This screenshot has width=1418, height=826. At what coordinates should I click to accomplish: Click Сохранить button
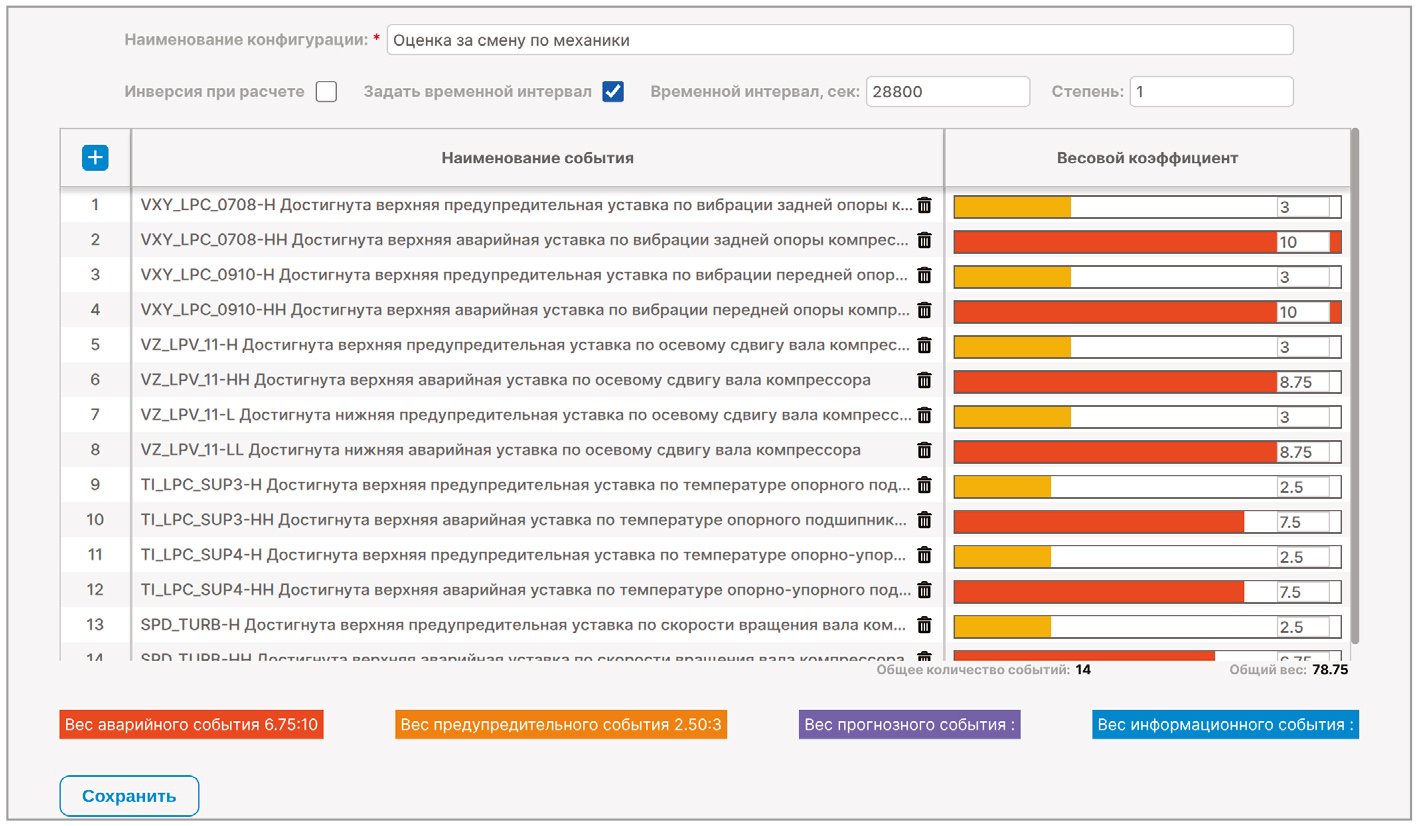click(129, 796)
